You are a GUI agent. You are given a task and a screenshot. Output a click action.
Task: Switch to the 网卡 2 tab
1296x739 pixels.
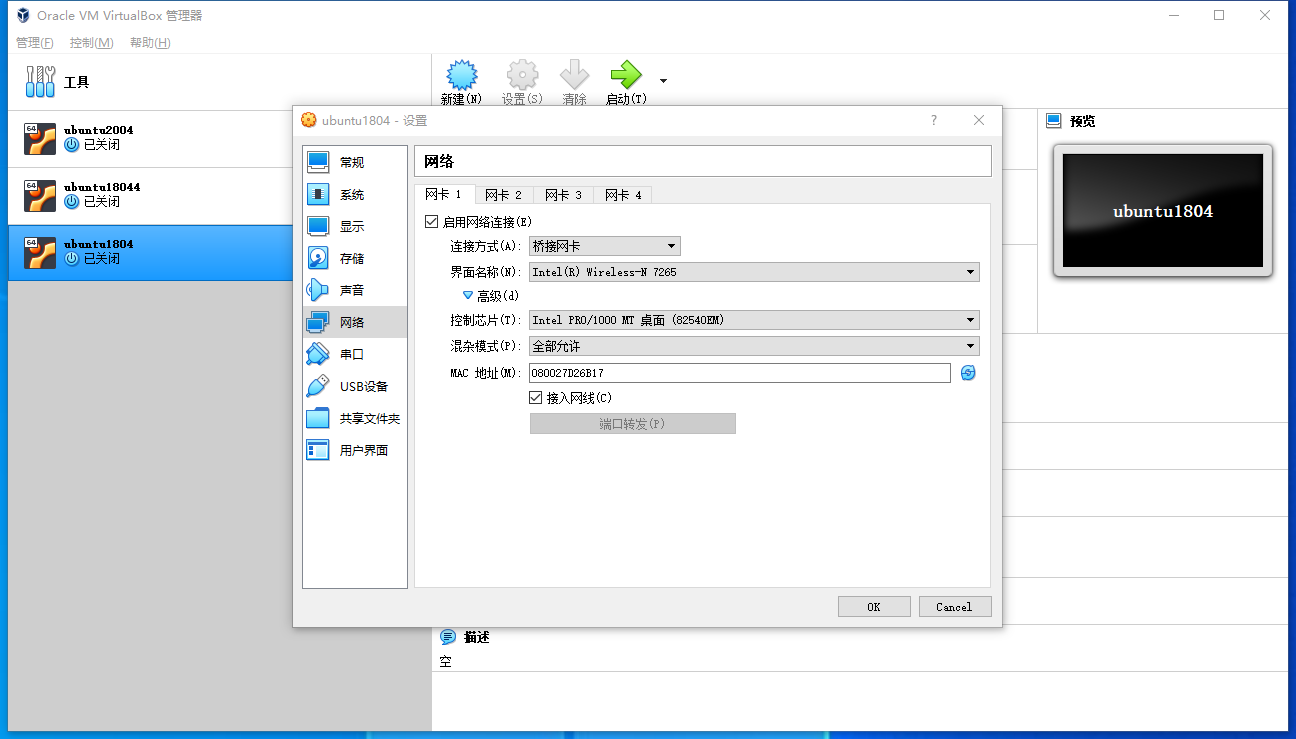(x=504, y=195)
